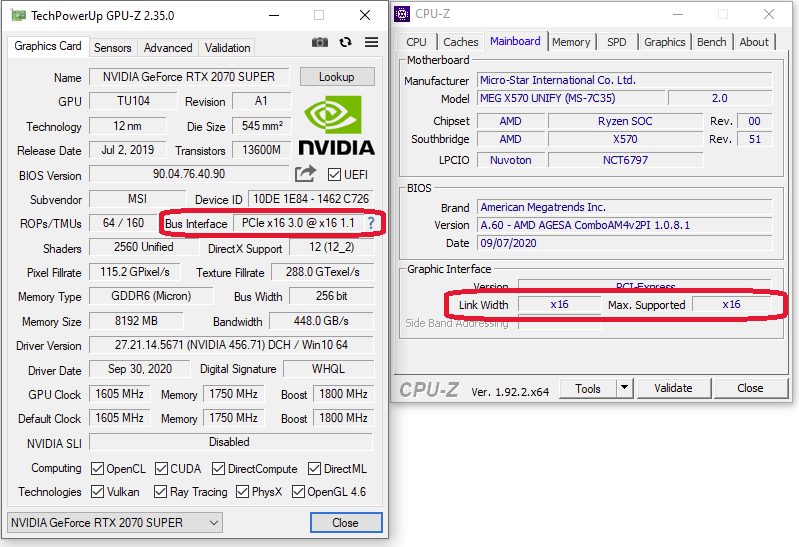Viewport: 799px width, 547px height.
Task: Toggle the DirectCompute checkbox
Action: tap(219, 468)
